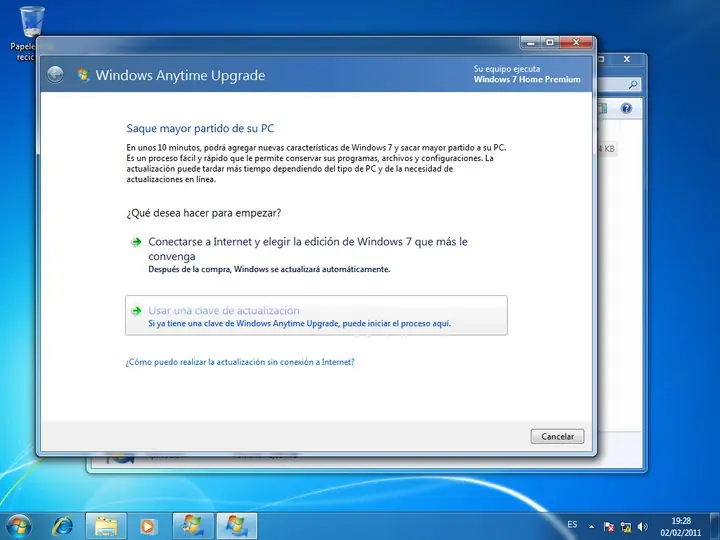The height and width of the screenshot is (540, 720).
Task: Open the help icon in the background window
Action: coord(626,108)
